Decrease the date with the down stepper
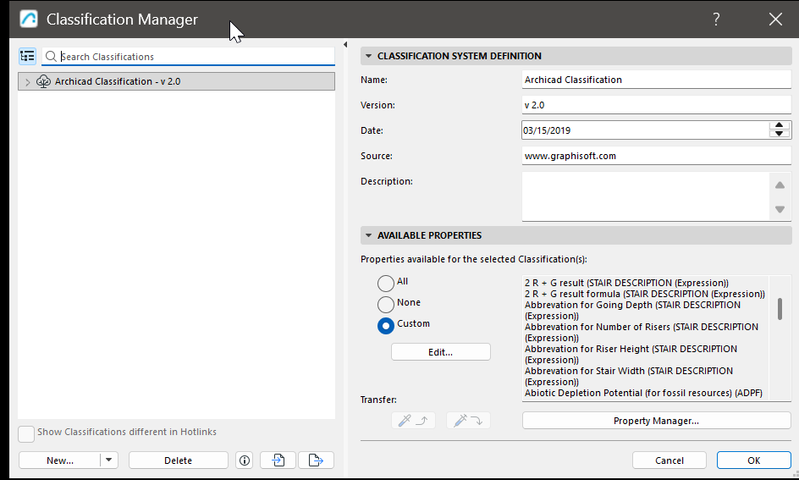This screenshot has height=480, width=799. [779, 134]
